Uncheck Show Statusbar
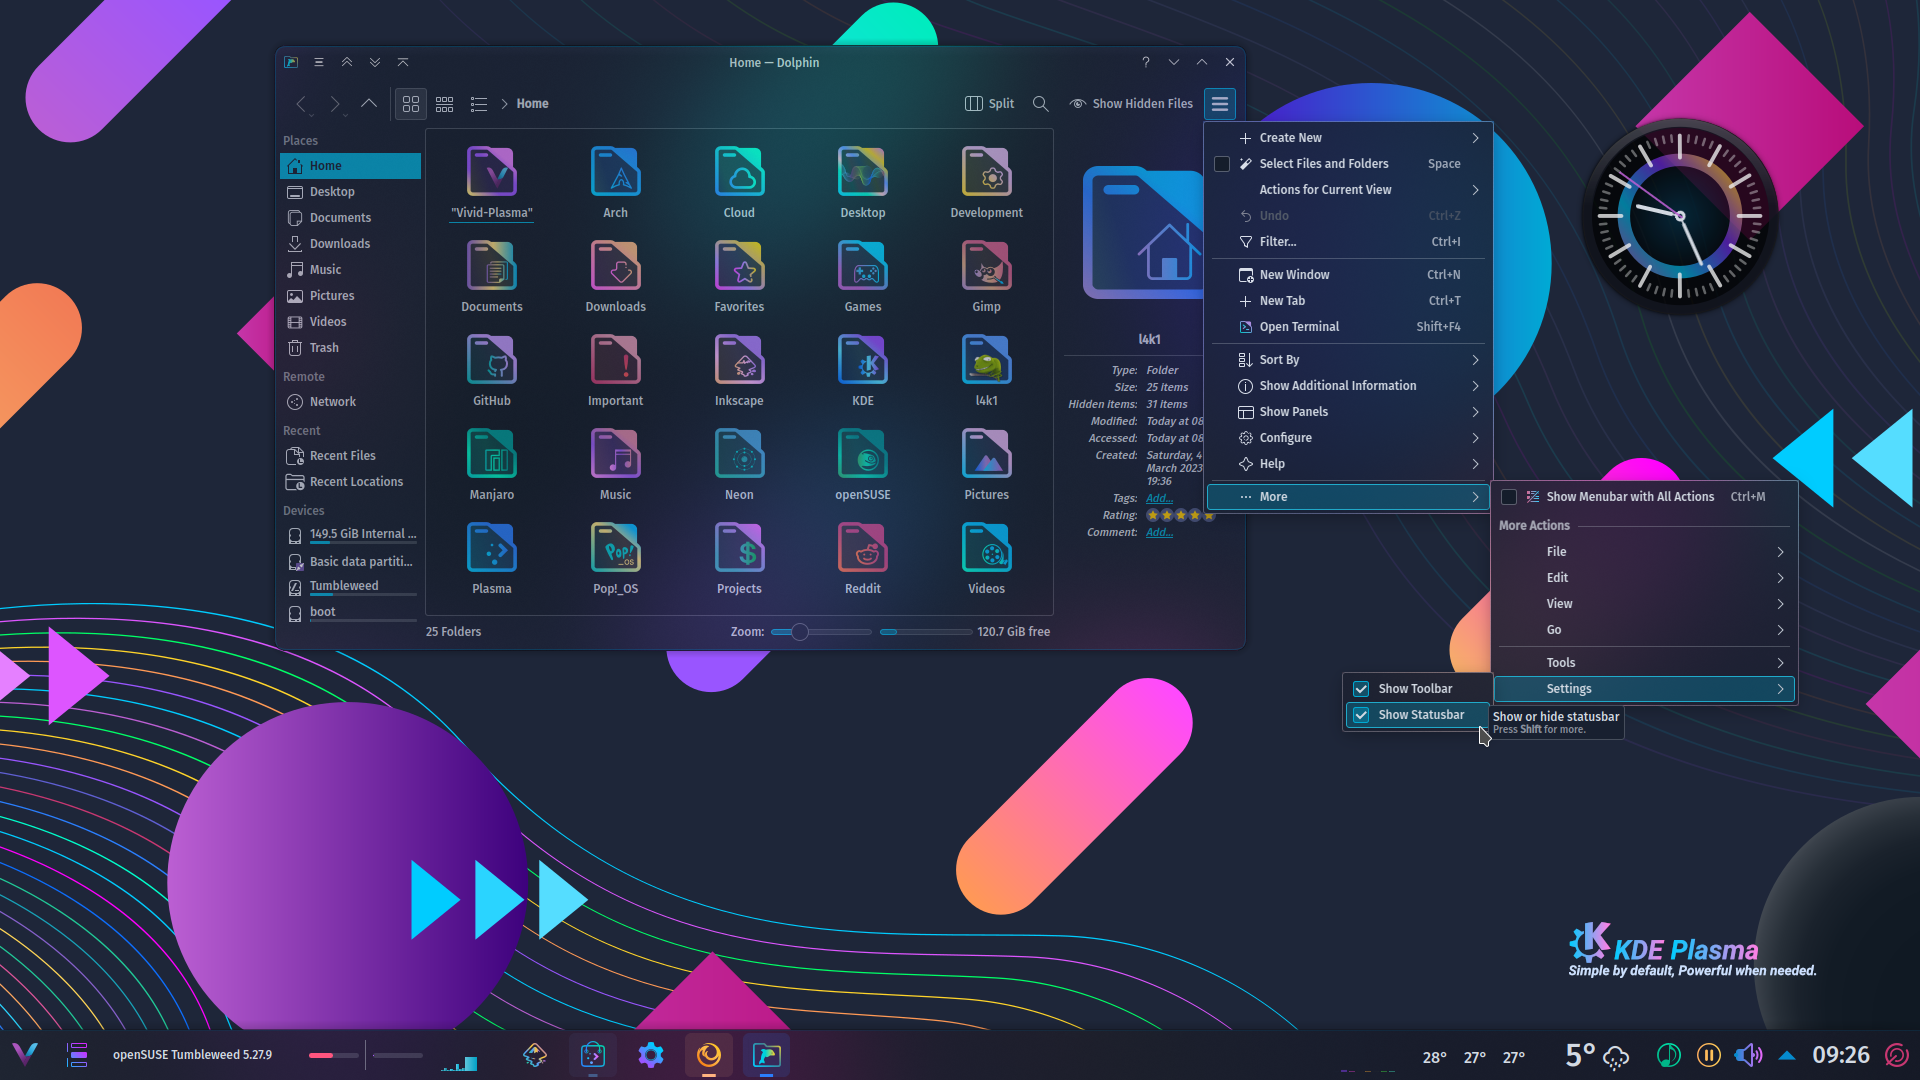This screenshot has width=1920, height=1080. (1416, 715)
